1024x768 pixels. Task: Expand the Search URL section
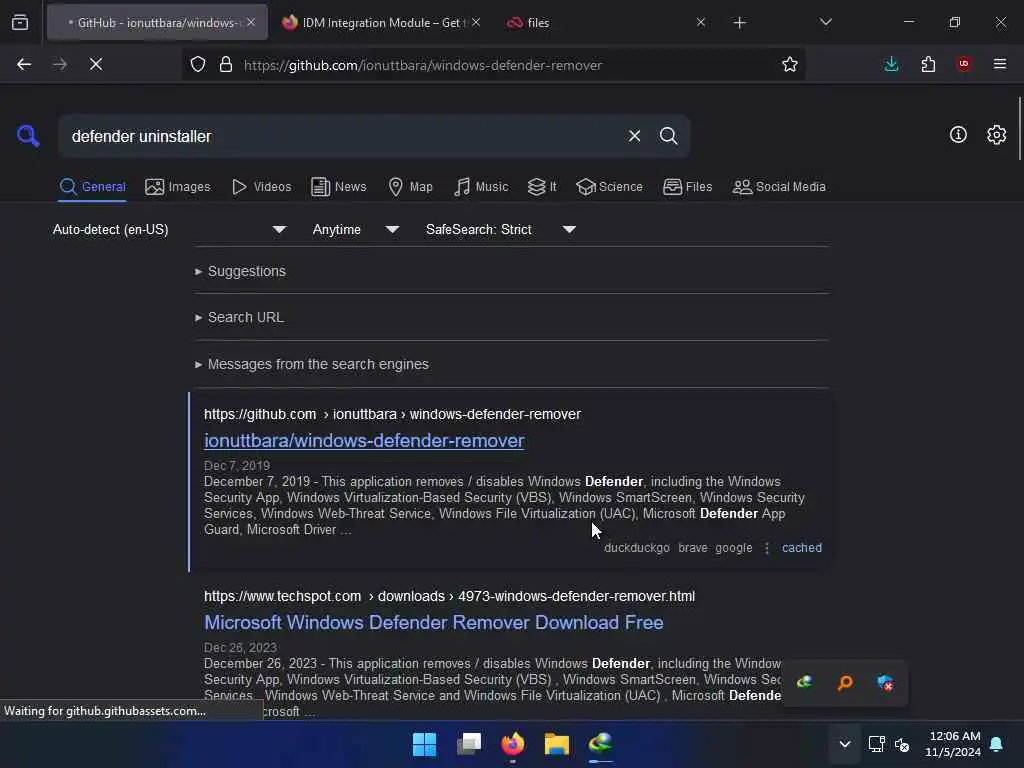coord(239,317)
